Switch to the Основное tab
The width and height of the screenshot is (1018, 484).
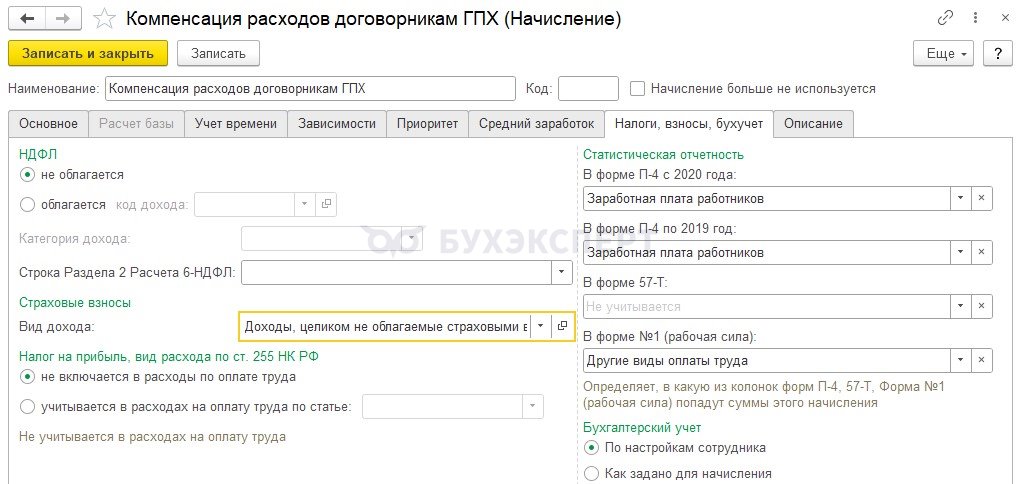pos(48,123)
